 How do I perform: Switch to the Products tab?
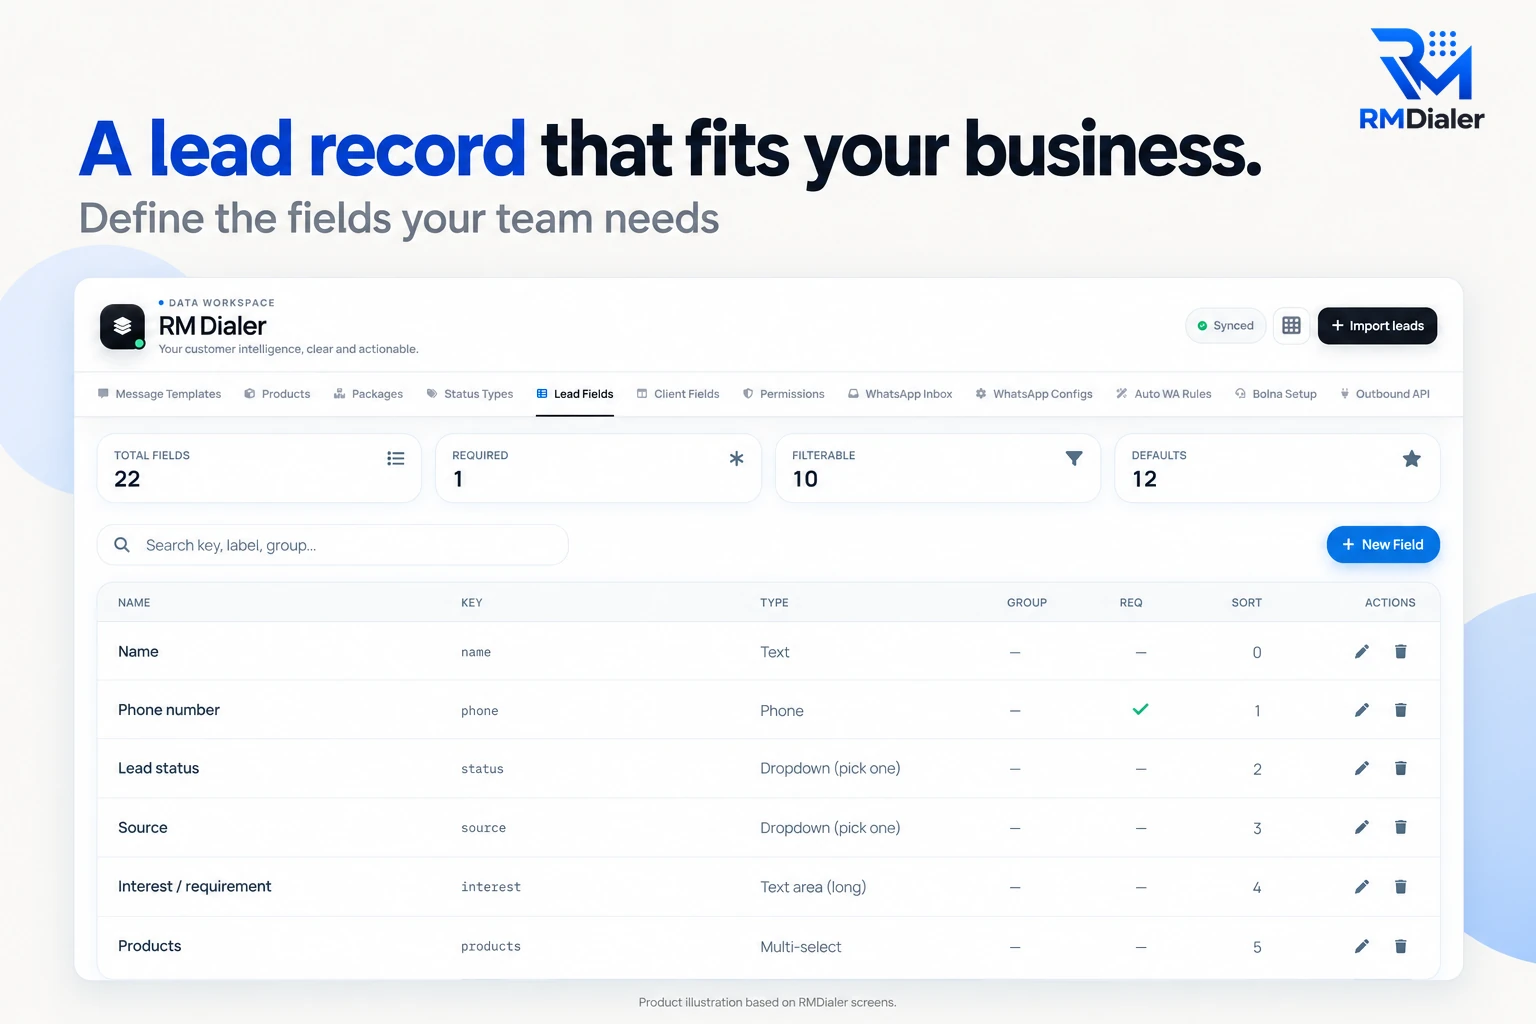(x=277, y=394)
